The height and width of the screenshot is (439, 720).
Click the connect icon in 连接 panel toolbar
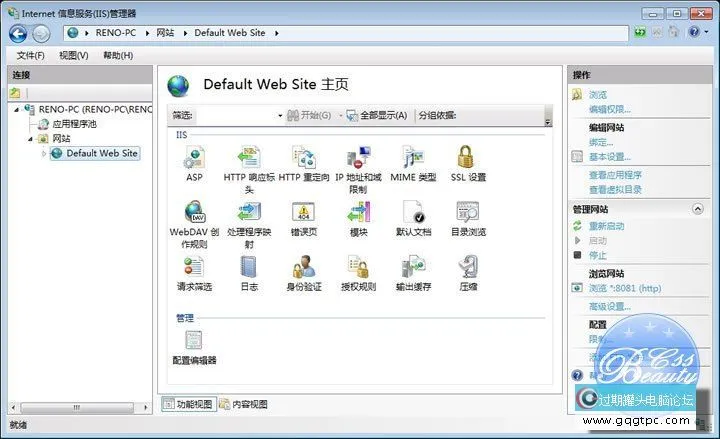[15, 93]
